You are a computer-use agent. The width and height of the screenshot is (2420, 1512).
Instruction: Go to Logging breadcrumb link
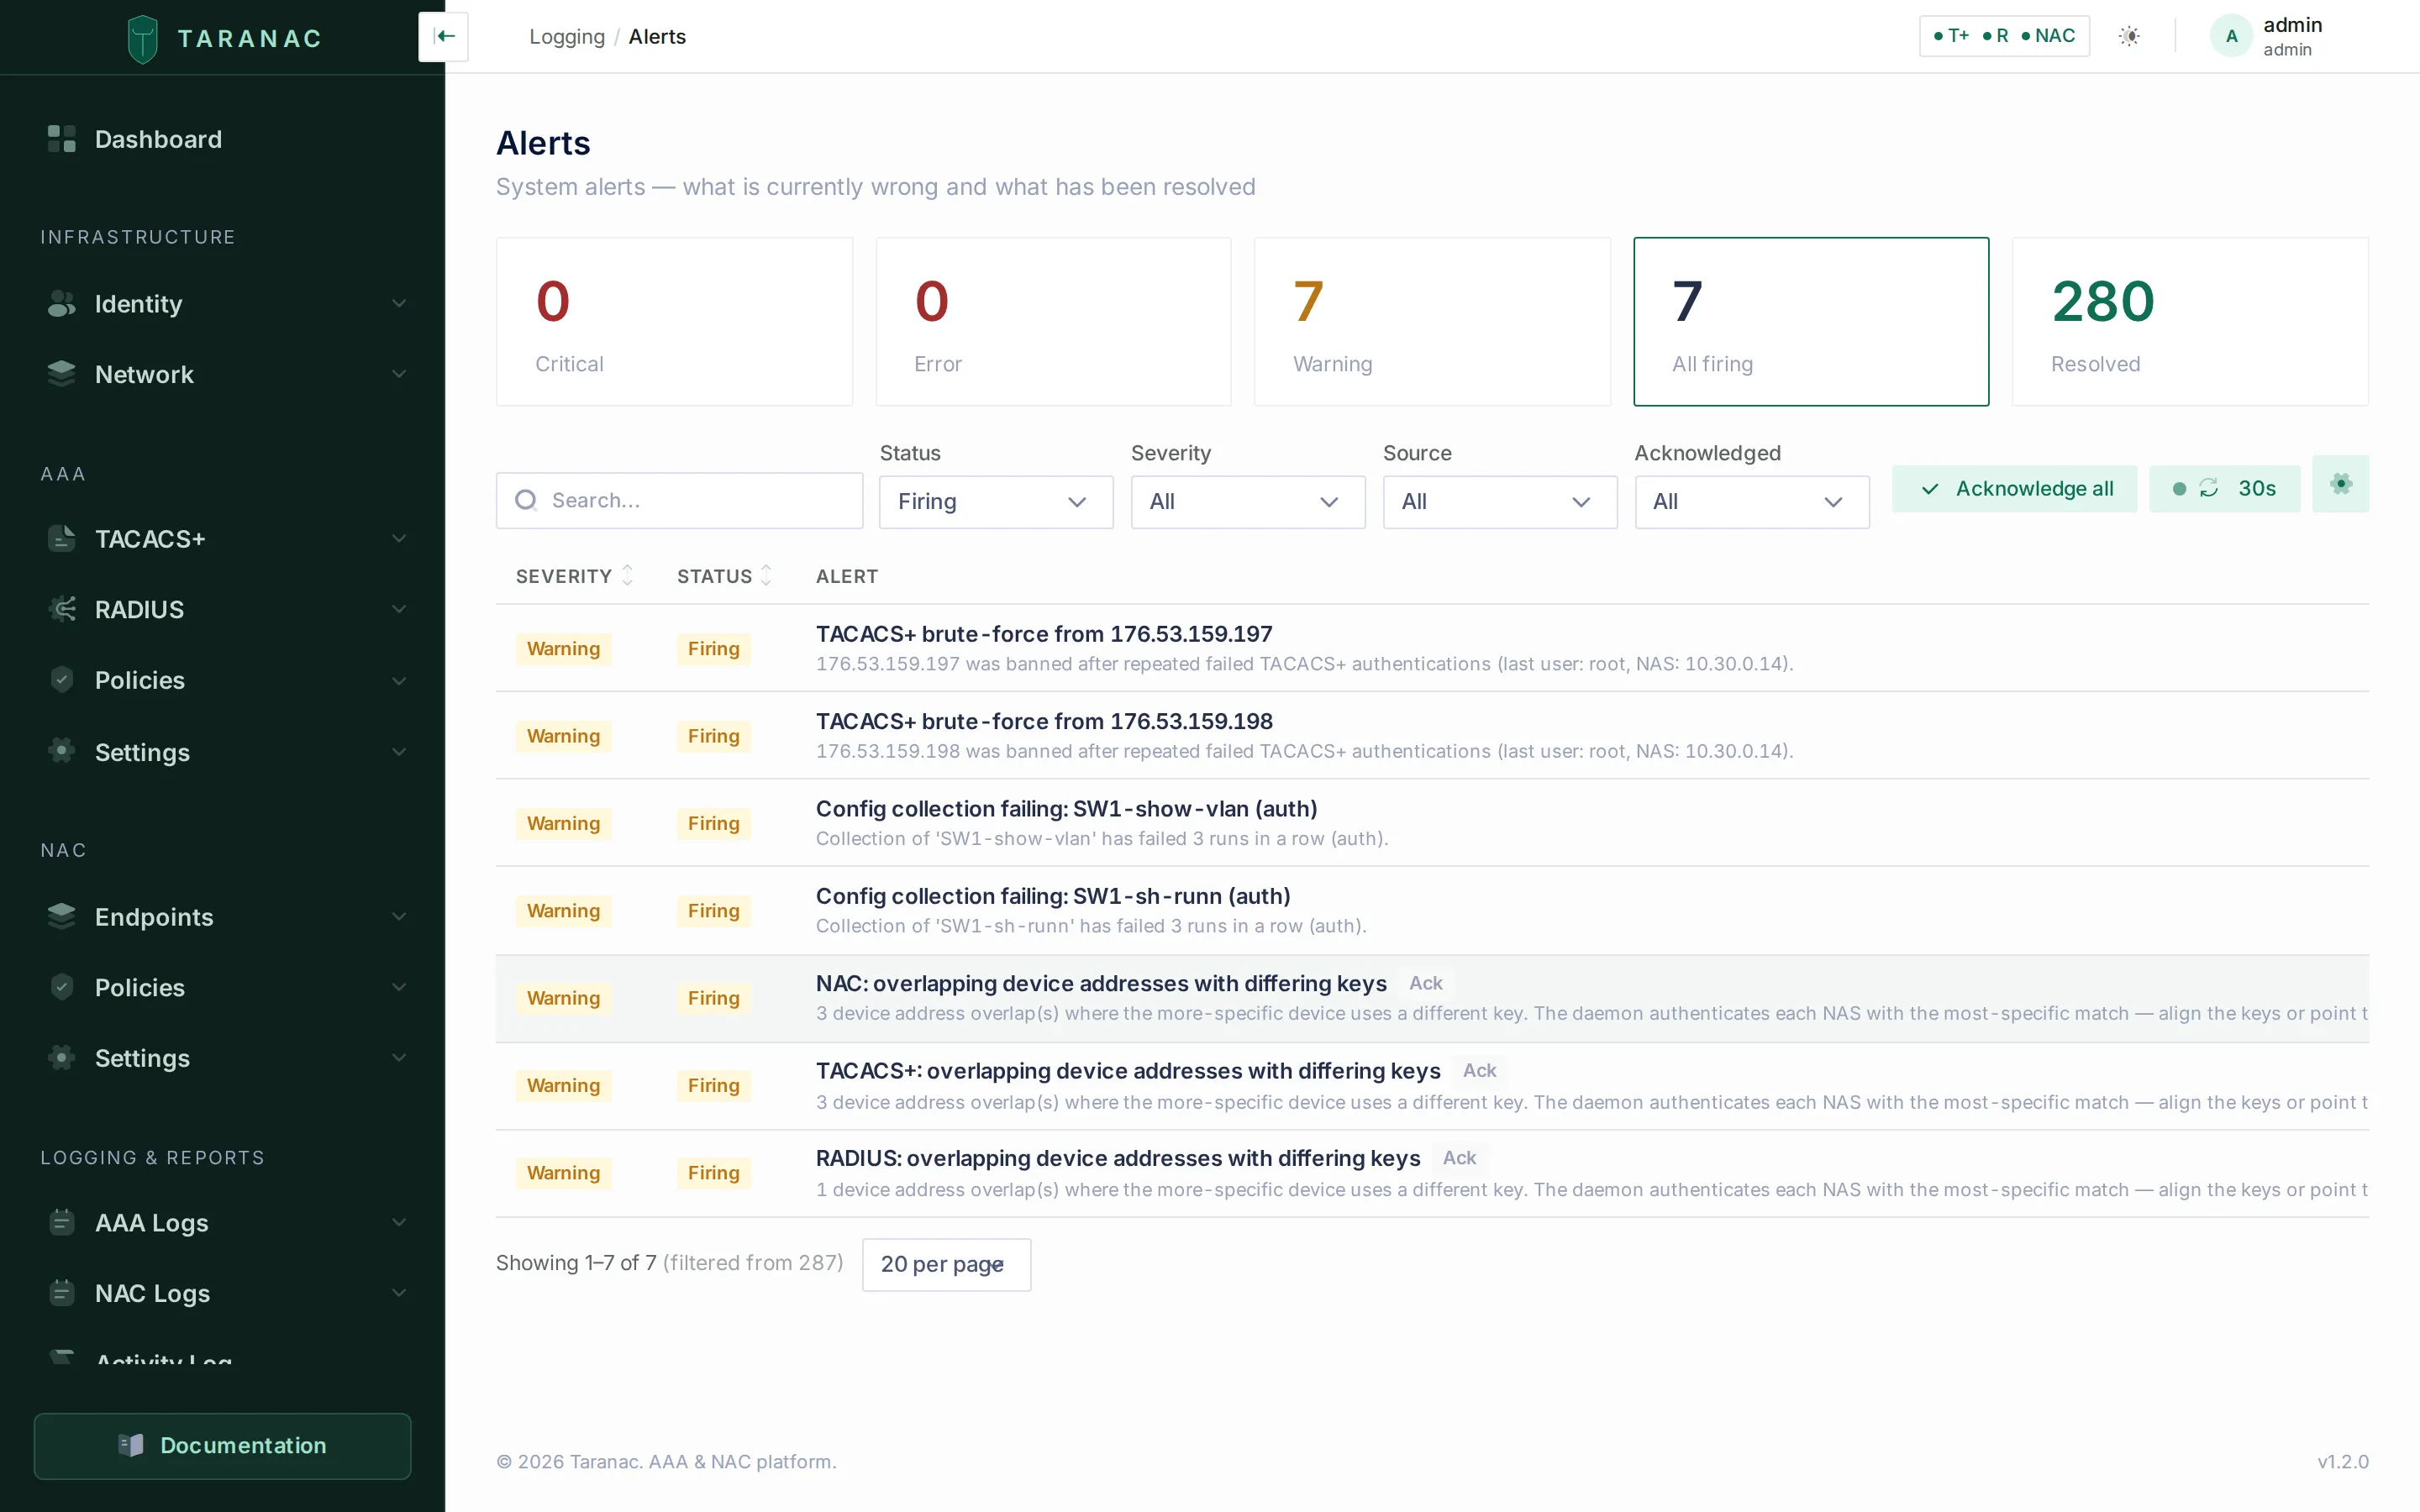pyautogui.click(x=567, y=37)
